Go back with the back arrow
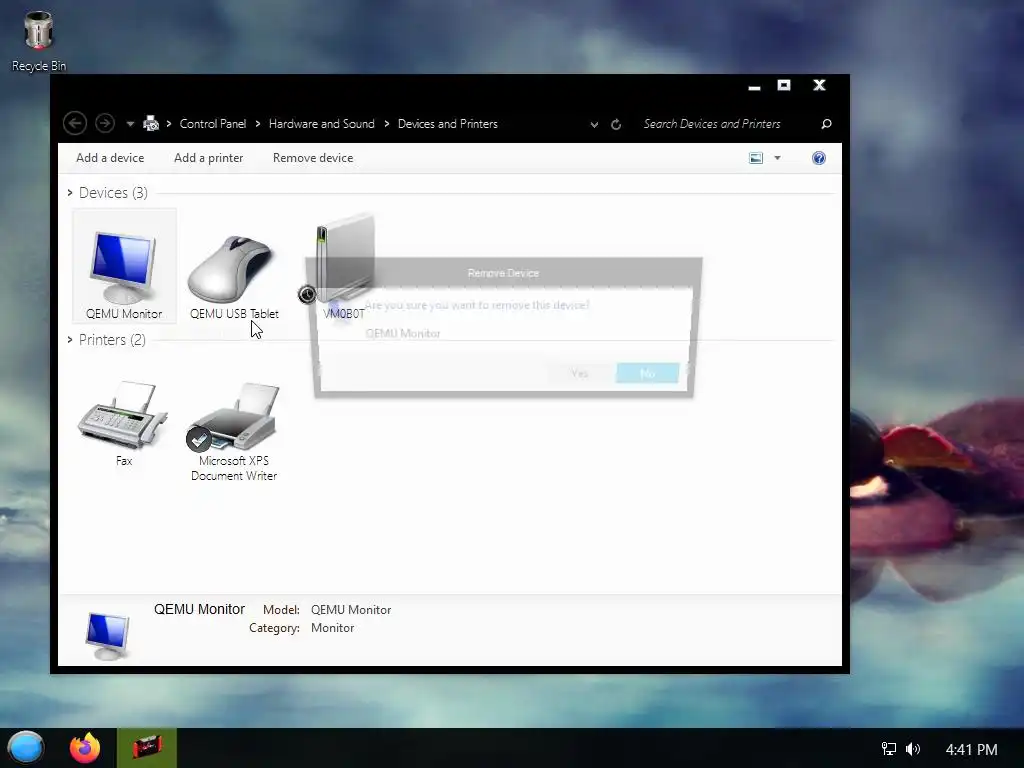1024x768 pixels. click(75, 123)
